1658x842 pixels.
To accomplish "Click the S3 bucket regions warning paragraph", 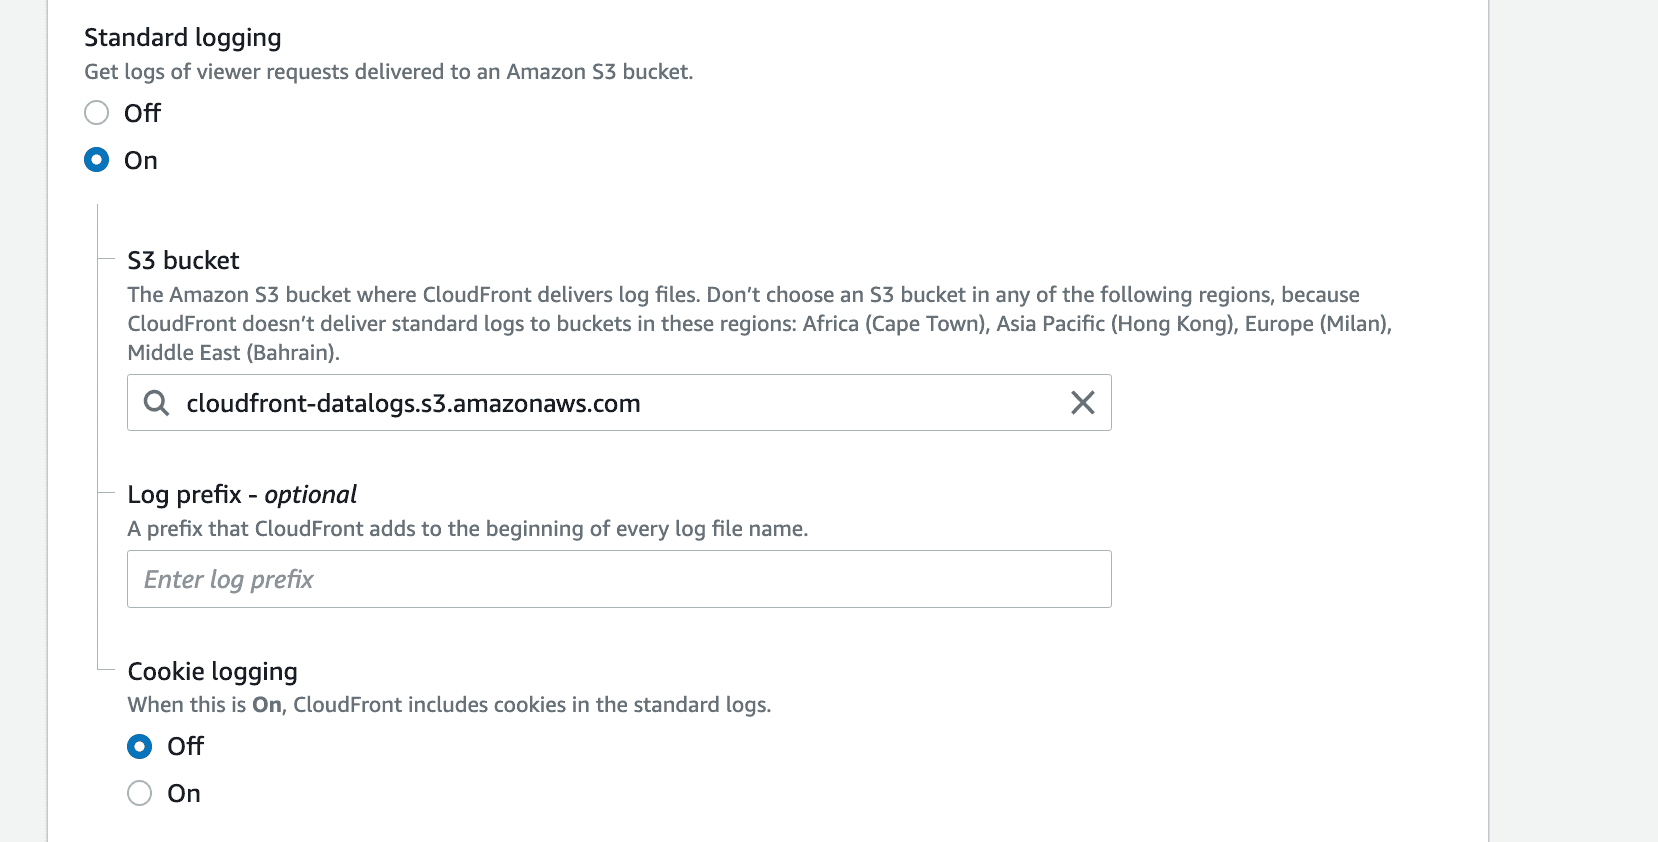I will [x=760, y=324].
